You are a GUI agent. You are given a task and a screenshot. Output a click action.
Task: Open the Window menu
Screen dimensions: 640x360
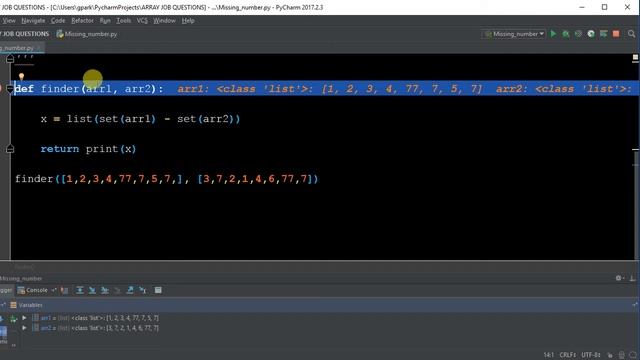point(164,20)
